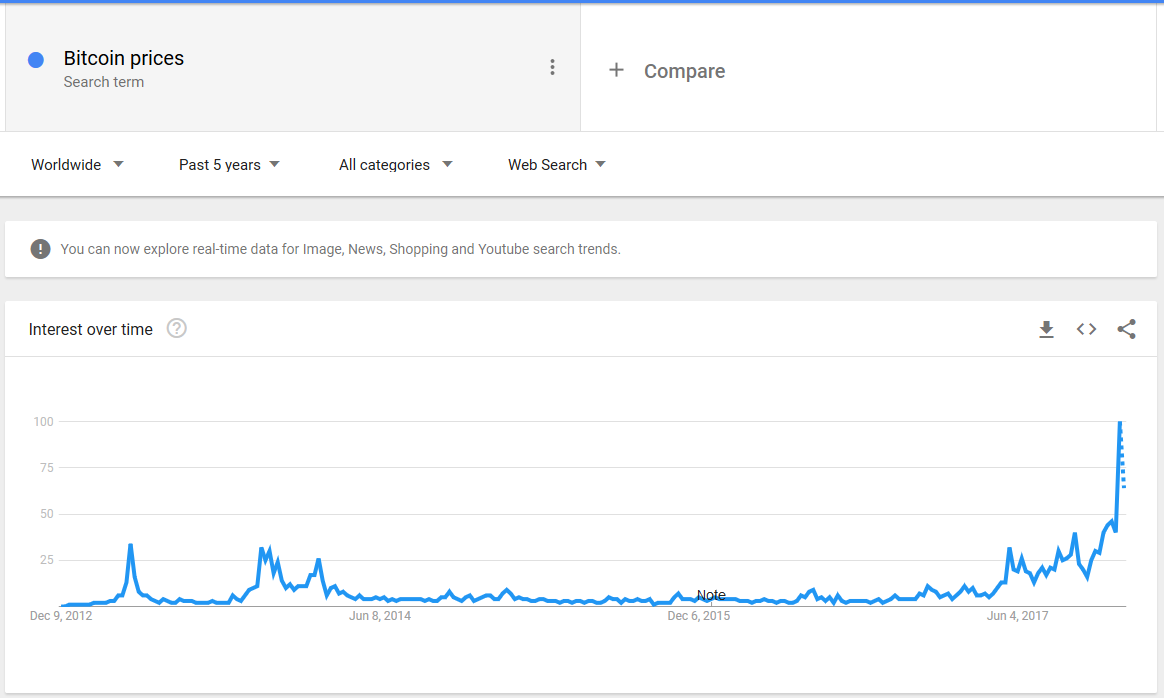Download the Interest over time data
This screenshot has height=698, width=1164.
[x=1046, y=329]
